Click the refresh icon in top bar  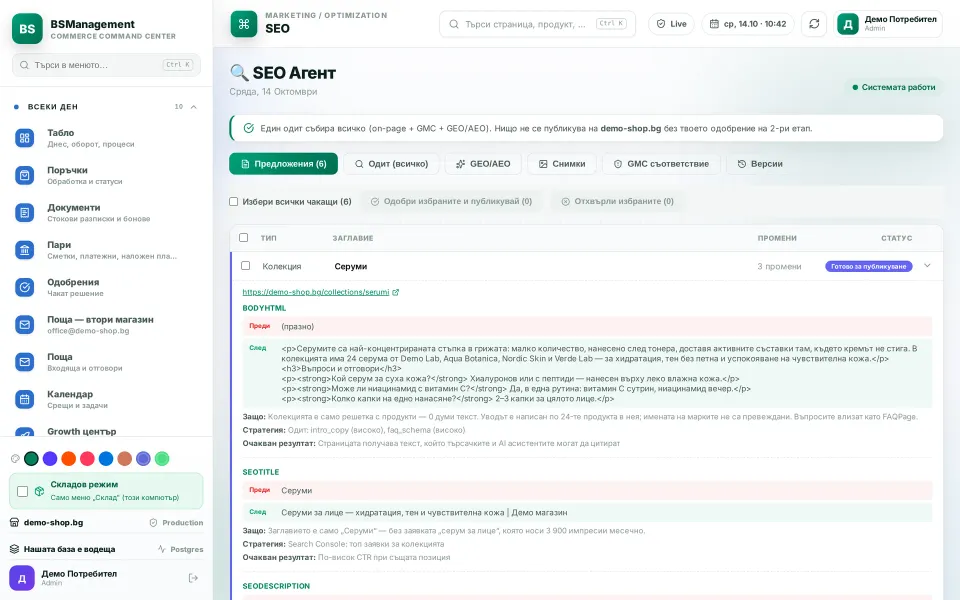coord(814,24)
